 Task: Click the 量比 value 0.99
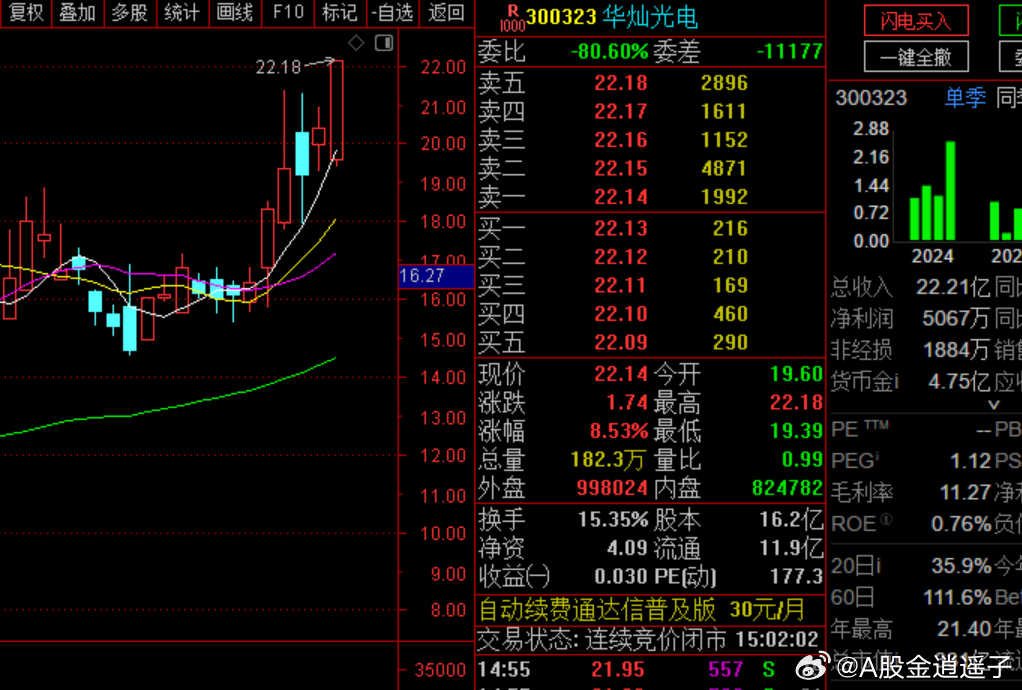click(802, 460)
